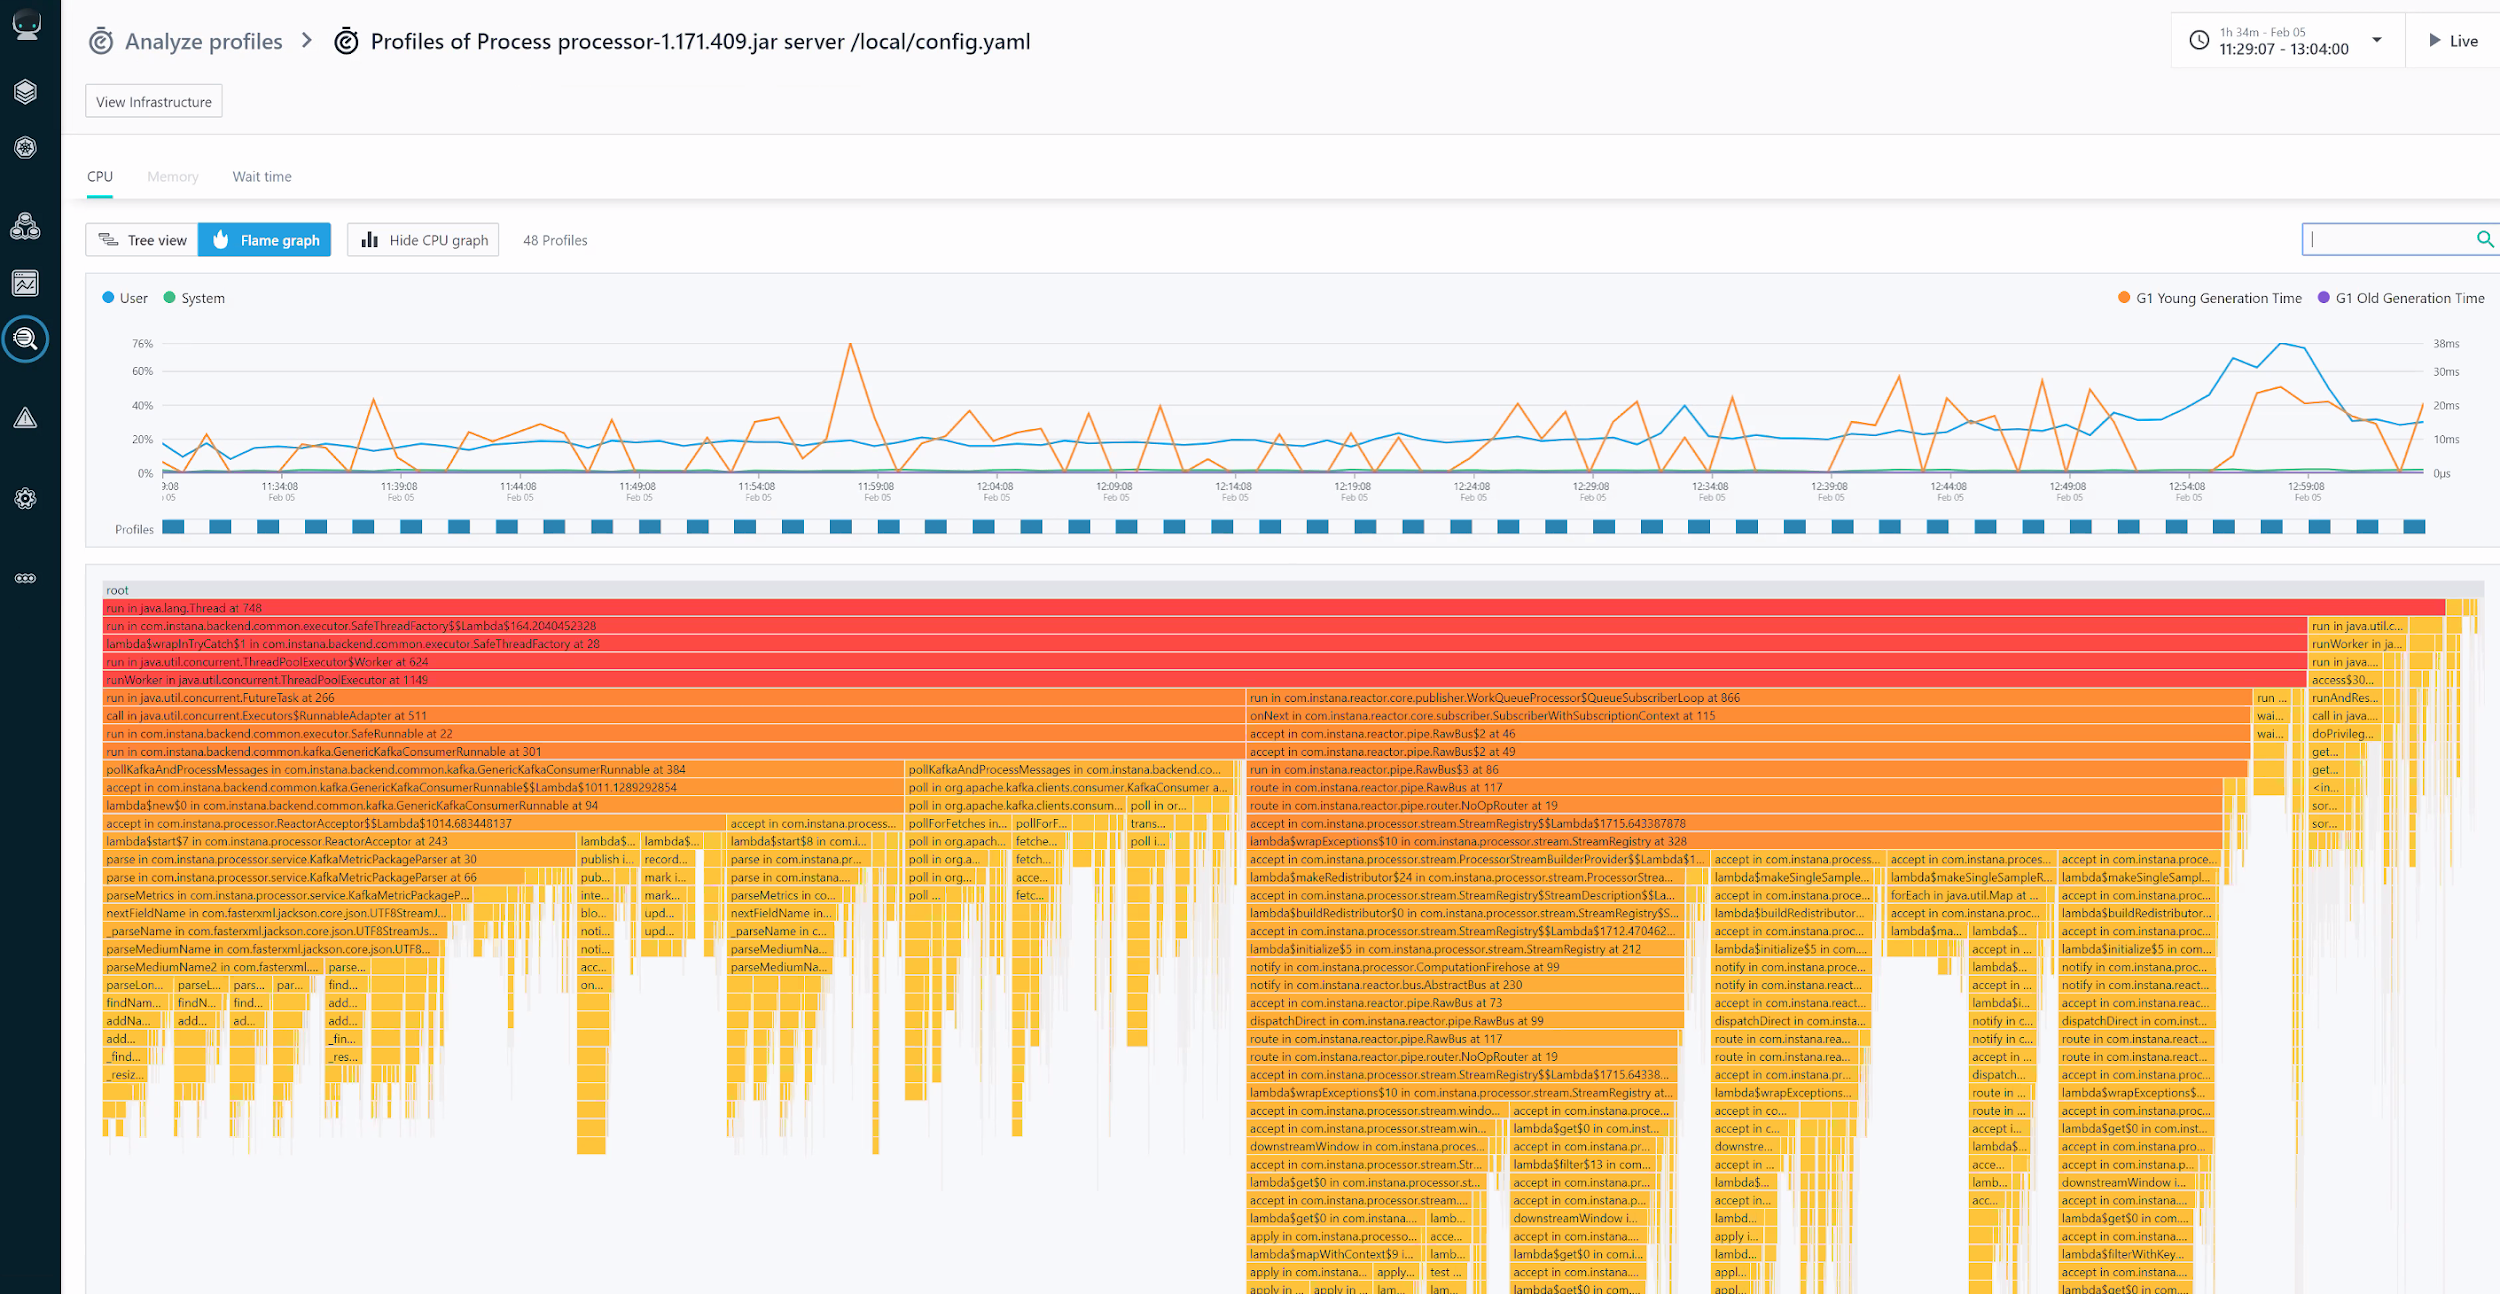Open the Kubernetes wheel sidebar icon
Viewport: 2500px width, 1294px height.
(26, 148)
